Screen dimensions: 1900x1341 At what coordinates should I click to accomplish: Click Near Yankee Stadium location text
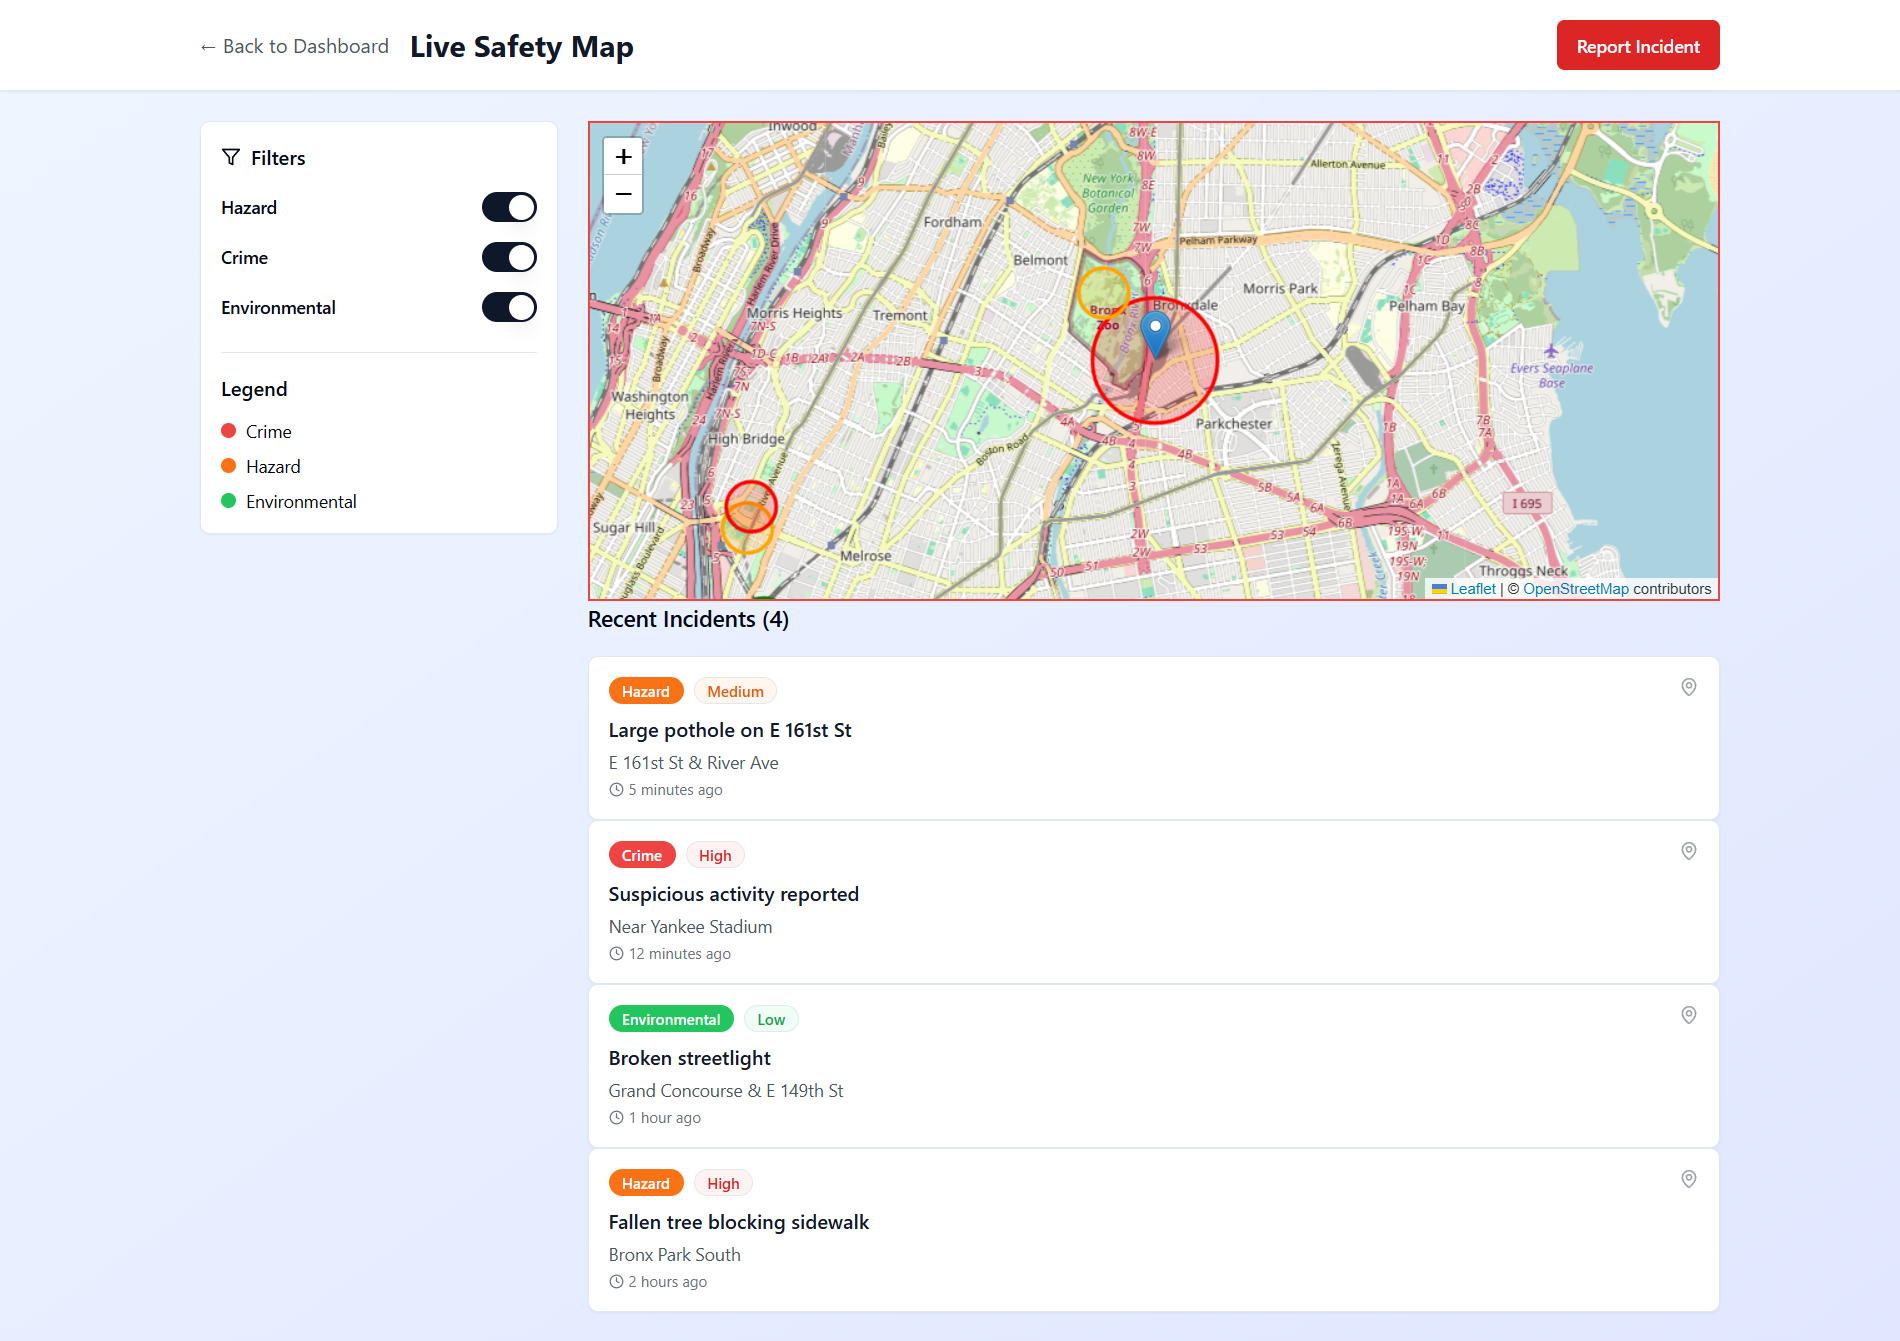pos(691,927)
